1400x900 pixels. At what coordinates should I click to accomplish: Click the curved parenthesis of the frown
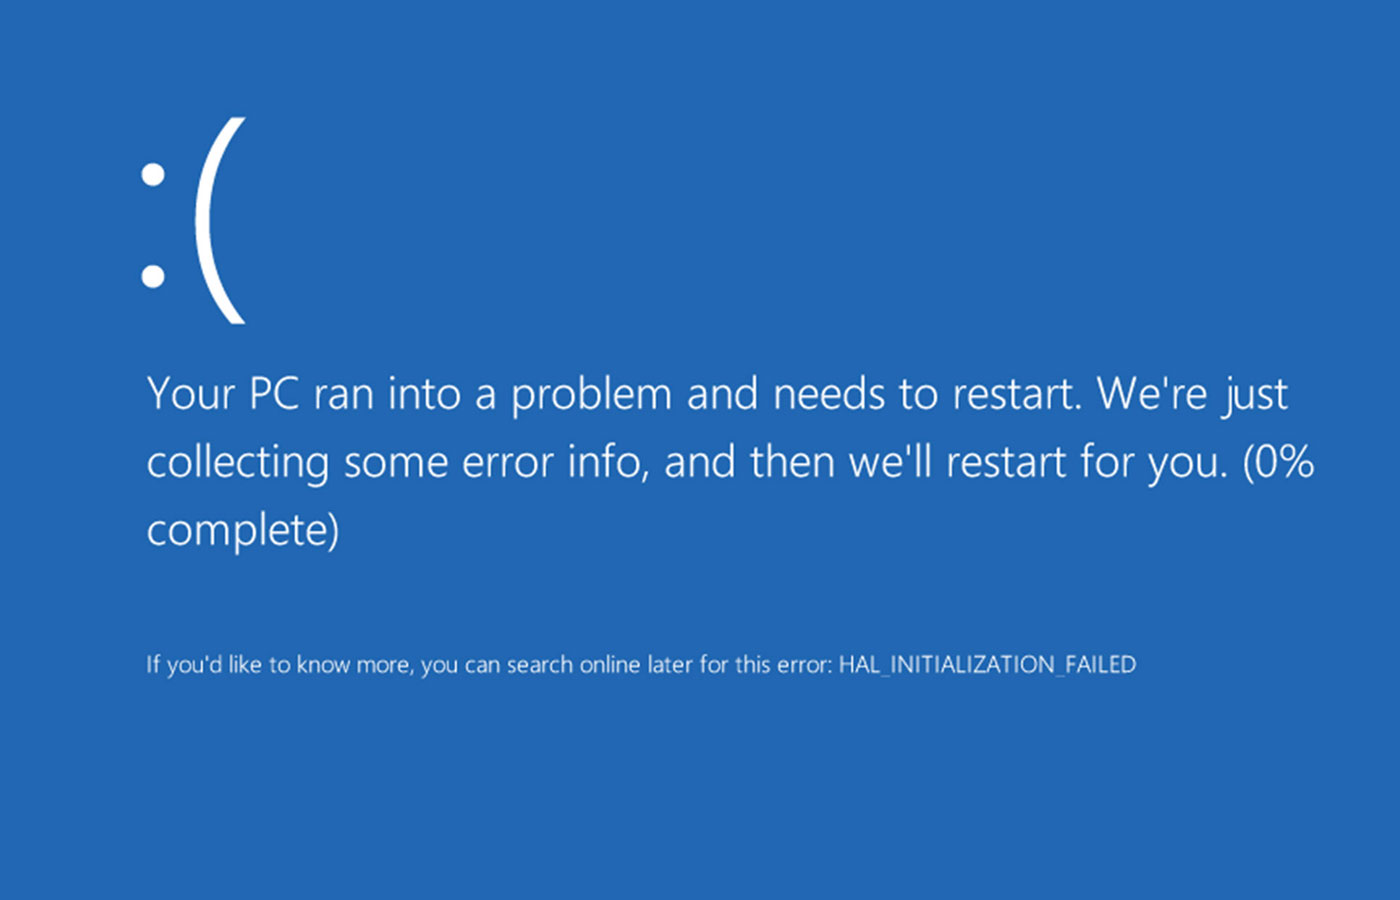[x=220, y=221]
